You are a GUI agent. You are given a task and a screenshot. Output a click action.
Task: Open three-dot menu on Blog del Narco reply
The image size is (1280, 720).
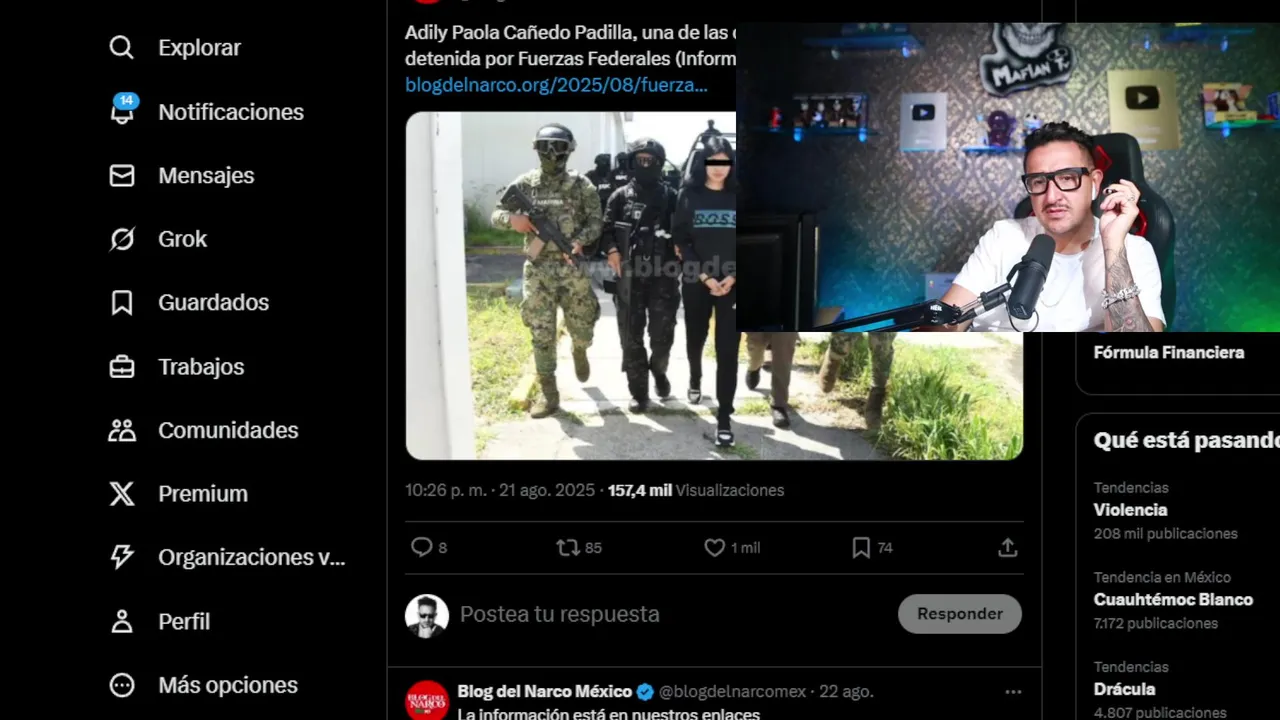point(1013,692)
